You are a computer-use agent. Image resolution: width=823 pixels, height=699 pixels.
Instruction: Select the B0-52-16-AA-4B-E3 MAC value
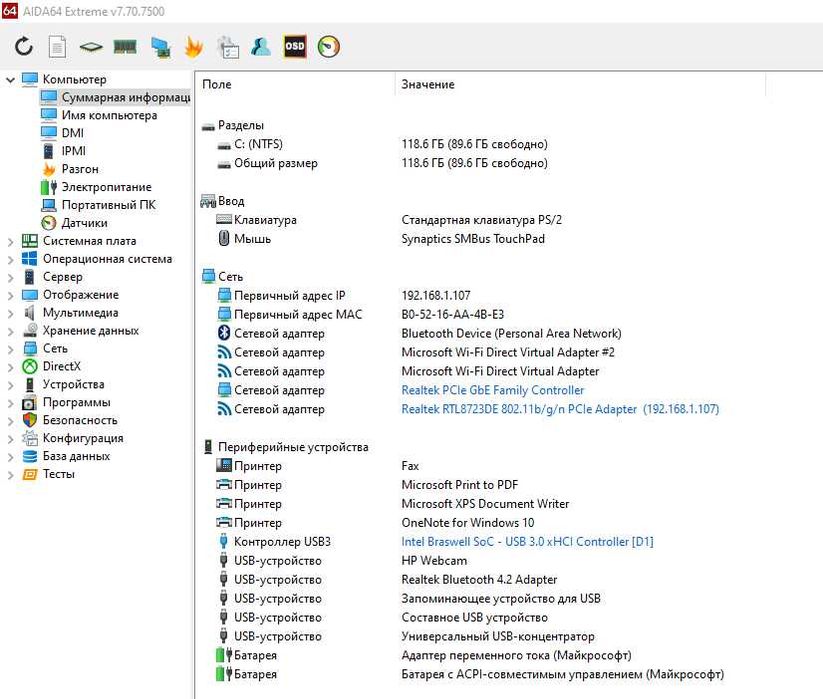[452, 314]
